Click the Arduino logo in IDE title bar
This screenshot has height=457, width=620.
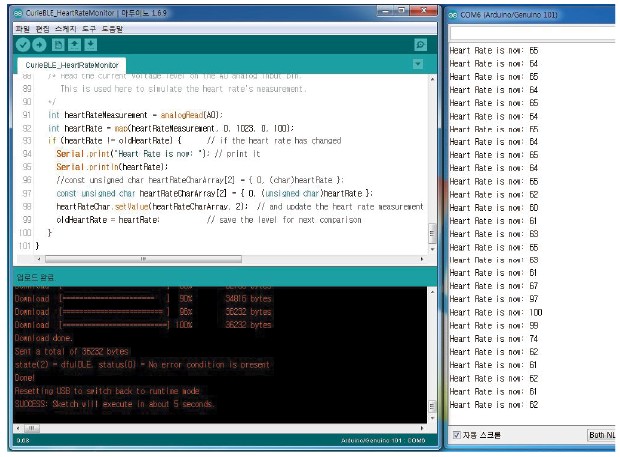click(x=18, y=13)
